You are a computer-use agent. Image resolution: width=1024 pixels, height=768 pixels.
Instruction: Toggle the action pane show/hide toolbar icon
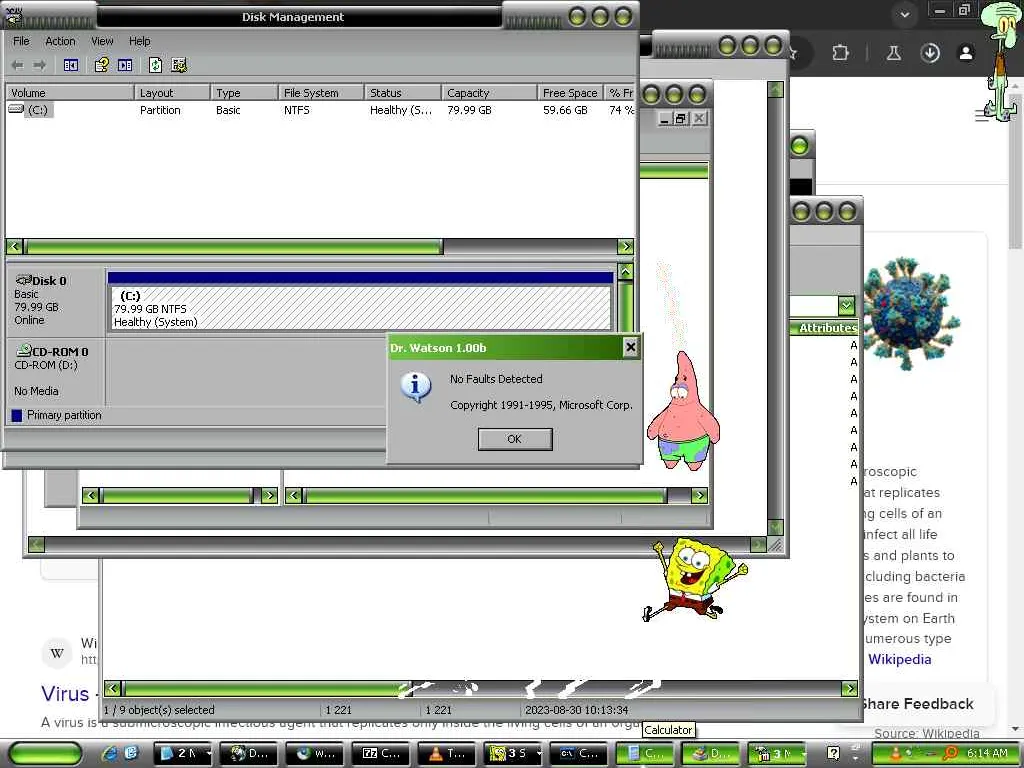[125, 65]
